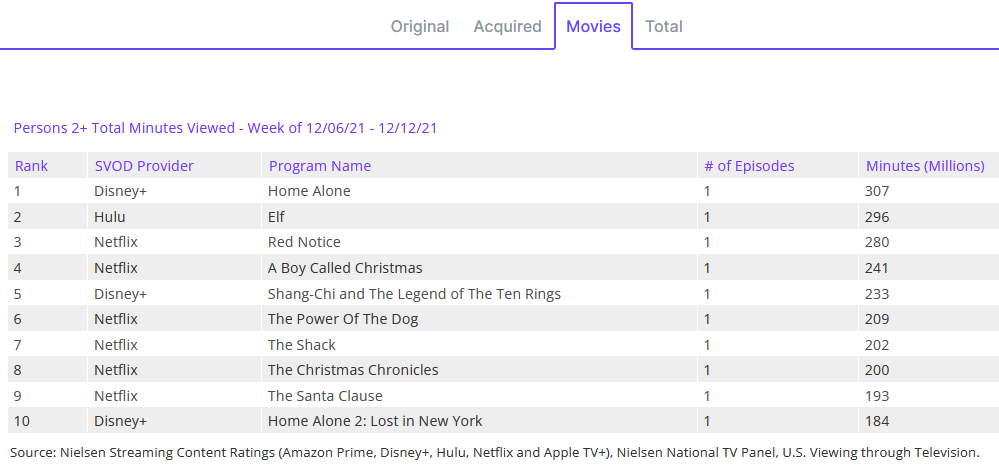Screen dimensions: 999x465
Task: Click the Rank column header
Action: [x=32, y=166]
